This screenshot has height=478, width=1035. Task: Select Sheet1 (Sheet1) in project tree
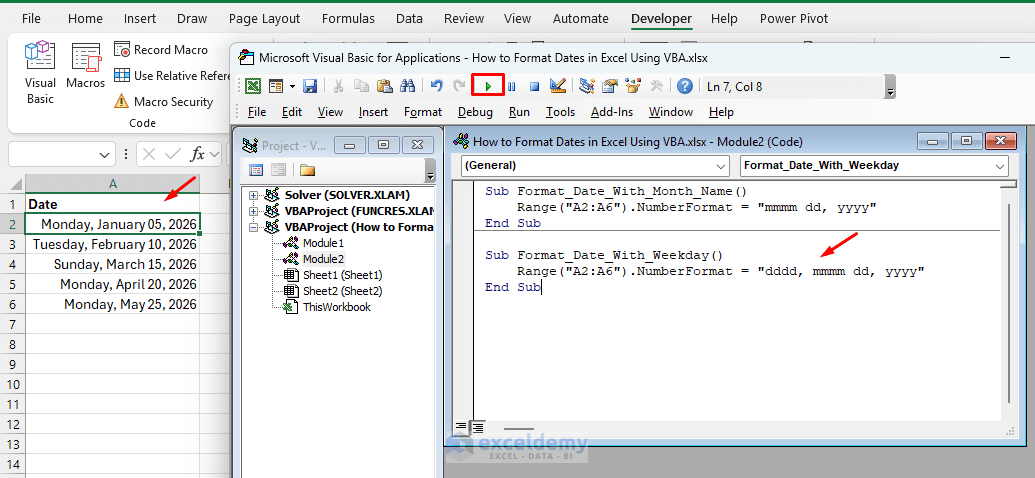tap(342, 275)
